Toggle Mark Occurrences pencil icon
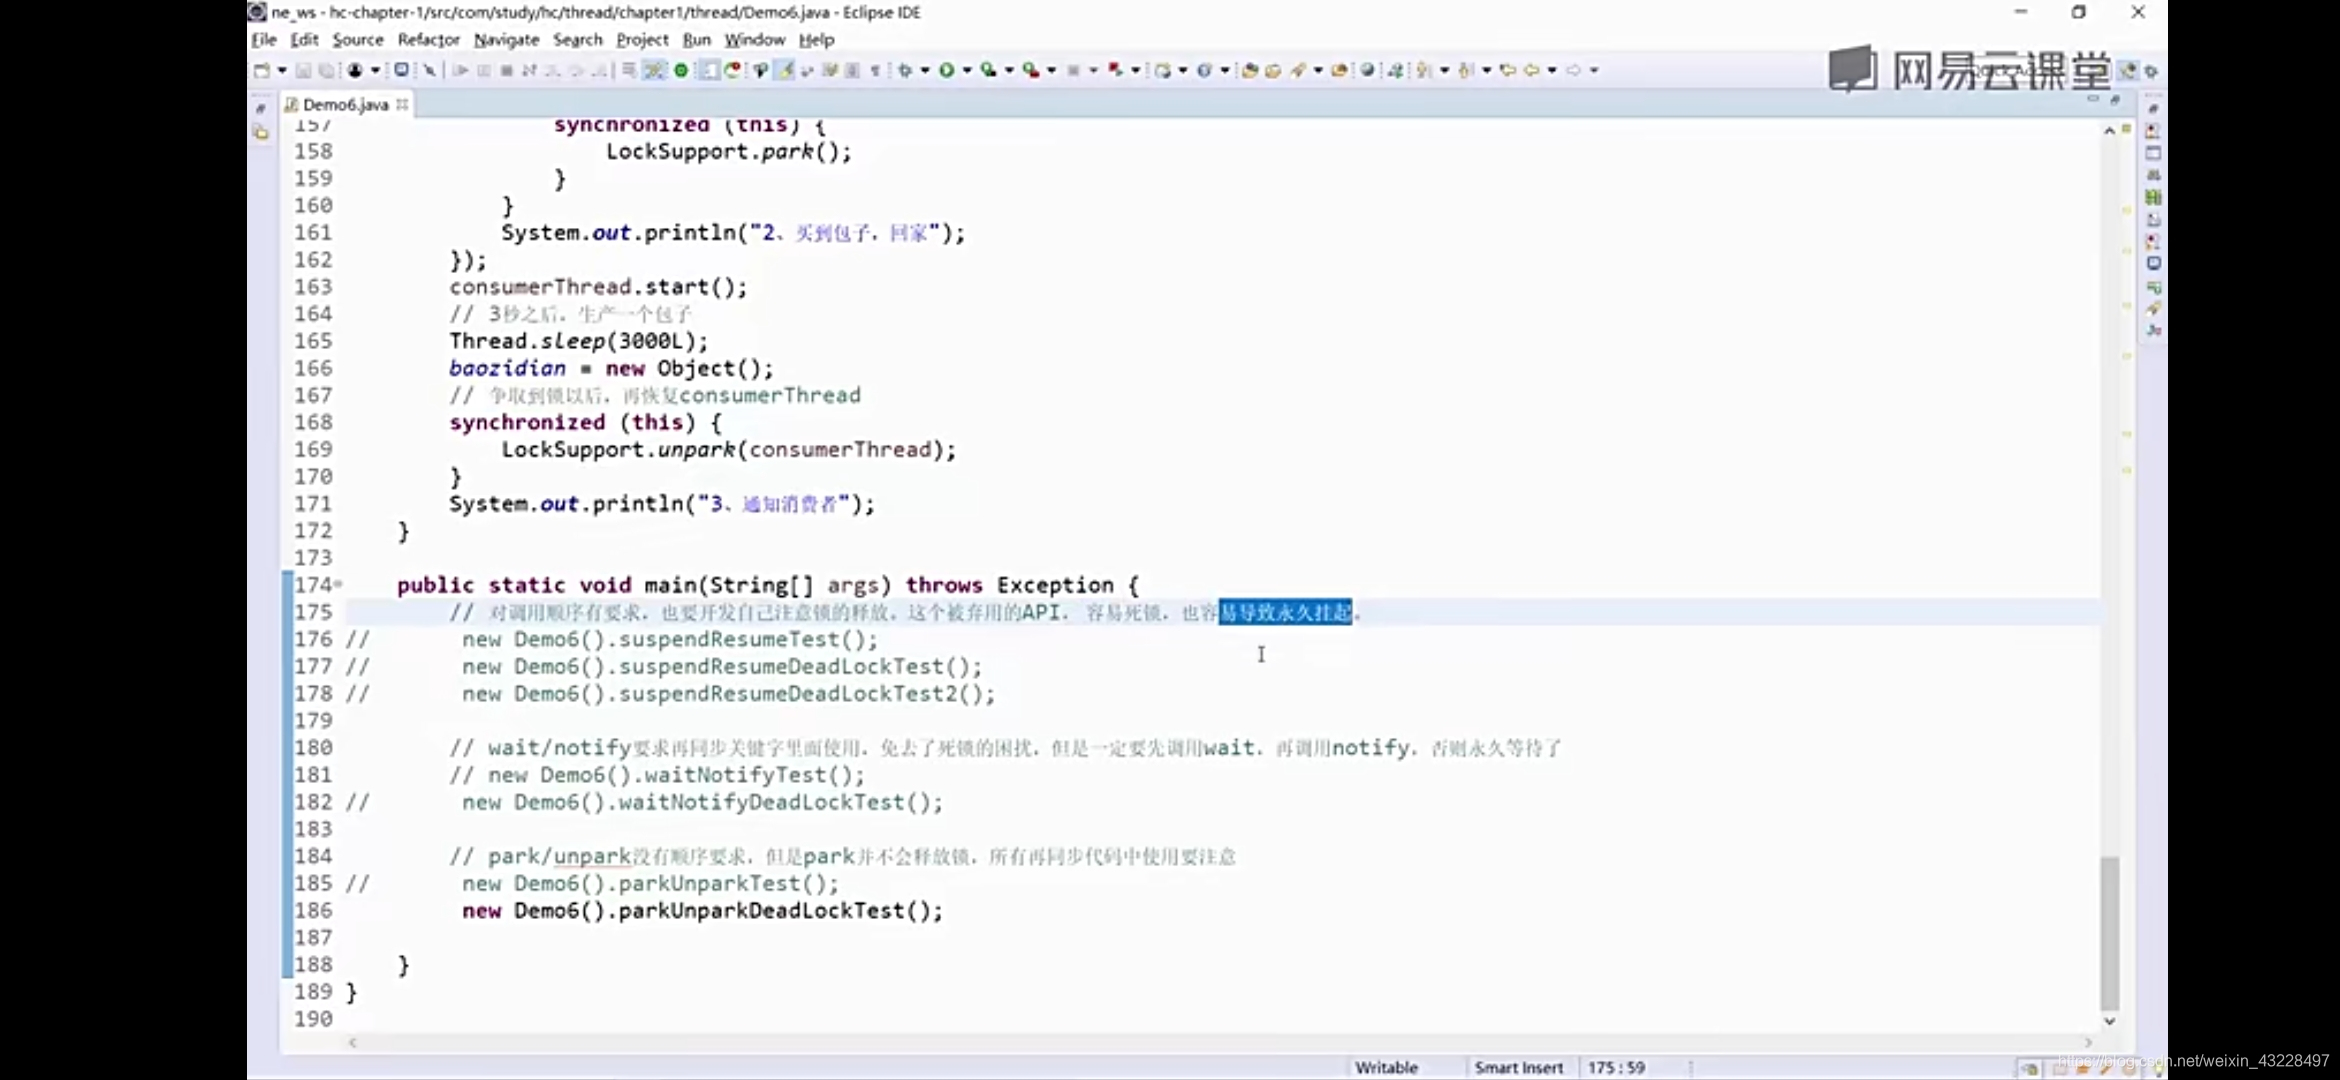Image resolution: width=2340 pixels, height=1080 pixels. 786,70
